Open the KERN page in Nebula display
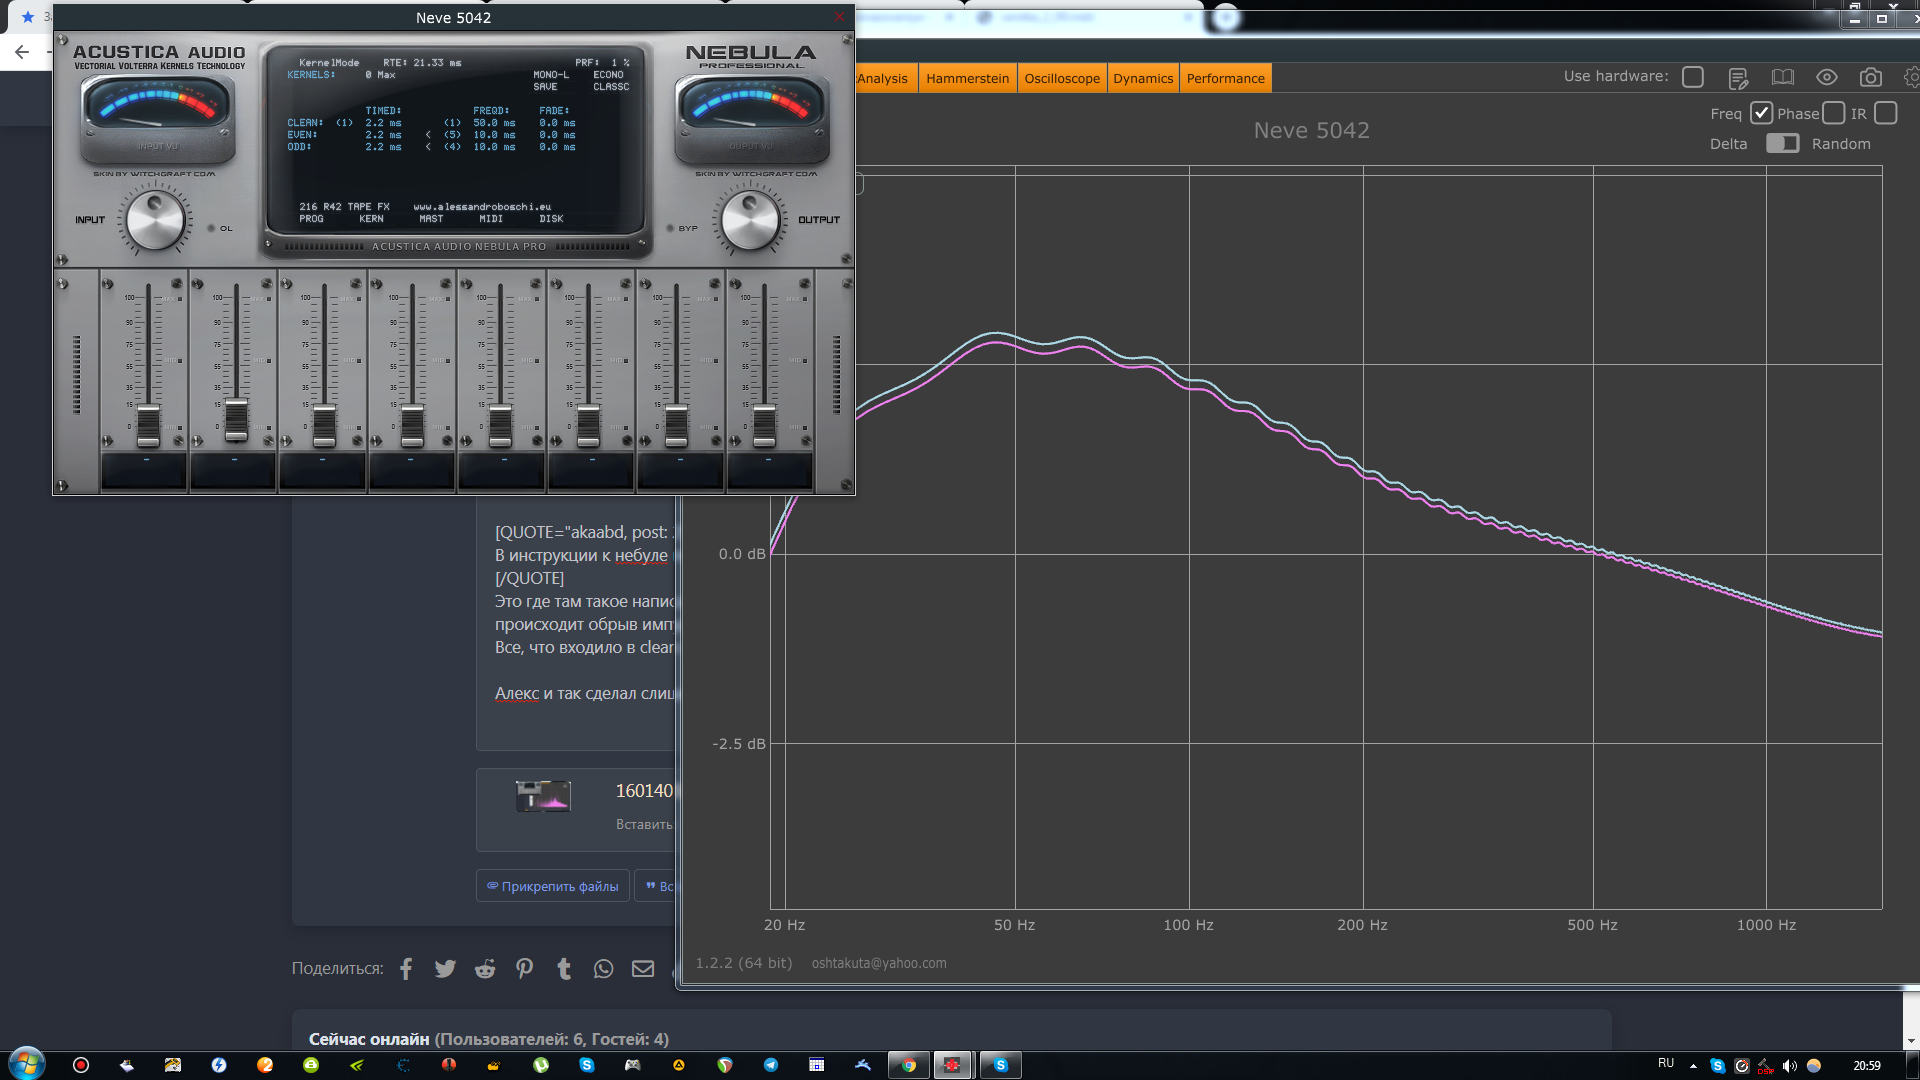Viewport: 1920px width, 1080px height. pyautogui.click(x=371, y=219)
